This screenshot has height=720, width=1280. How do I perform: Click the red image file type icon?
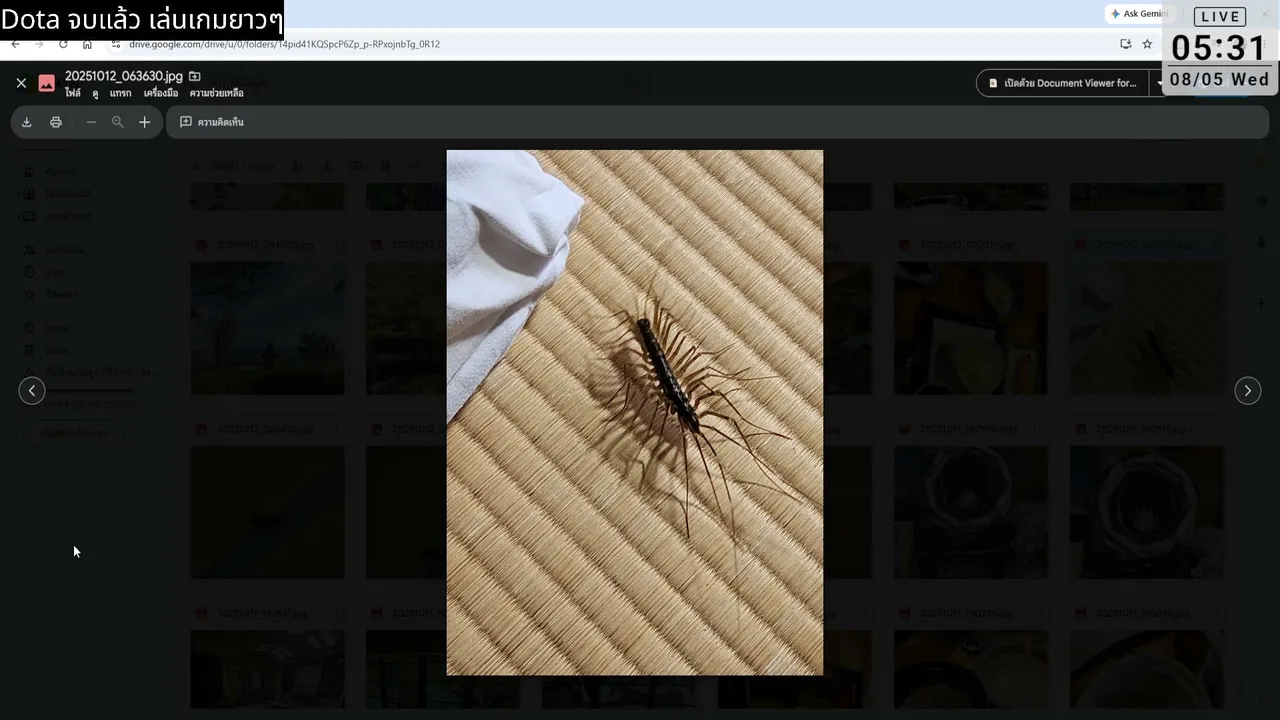tap(47, 83)
